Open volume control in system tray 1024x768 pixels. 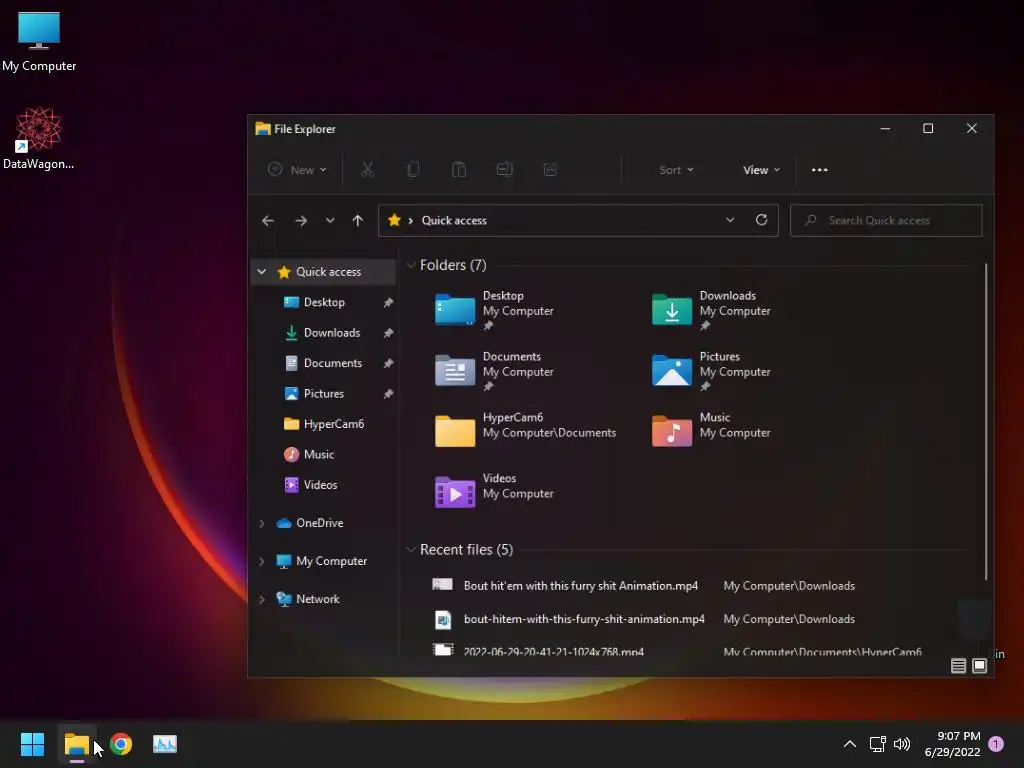[902, 744]
